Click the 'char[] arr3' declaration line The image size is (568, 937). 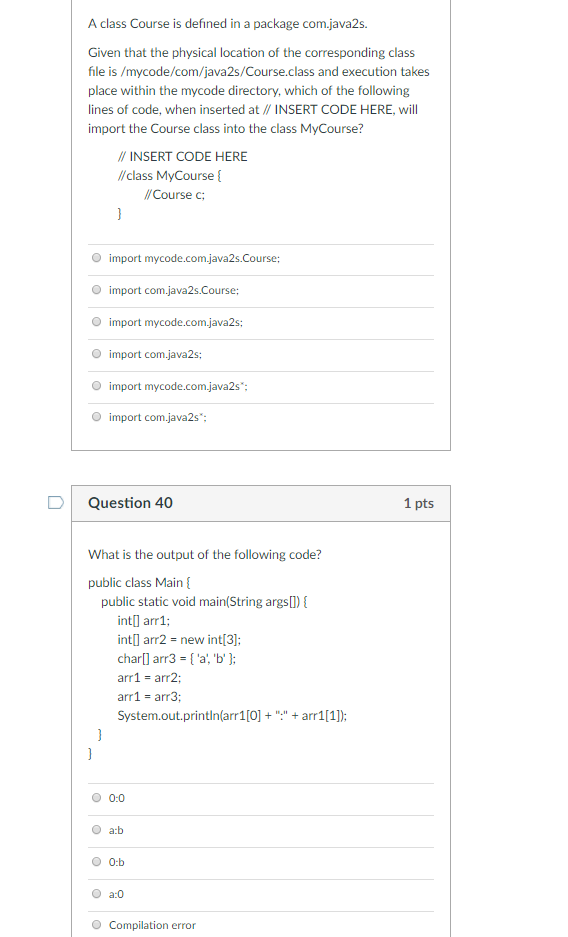point(177,659)
